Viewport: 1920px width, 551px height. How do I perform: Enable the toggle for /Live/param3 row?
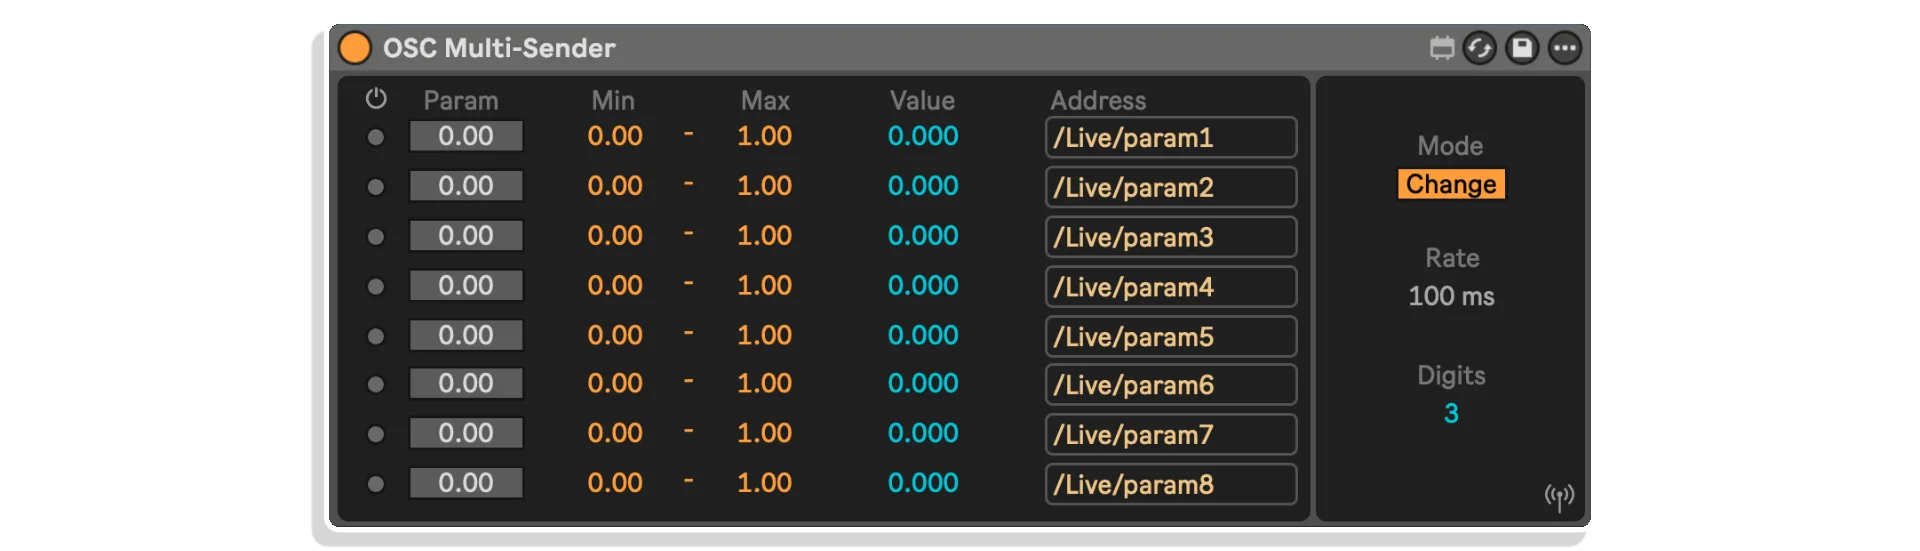[376, 237]
